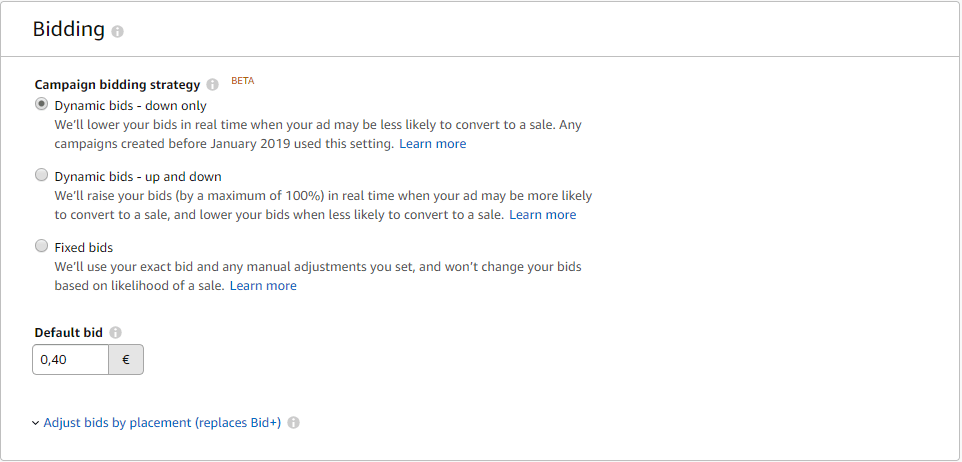Click the 'Fixed bids' label text
The image size is (962, 462).
(x=83, y=247)
